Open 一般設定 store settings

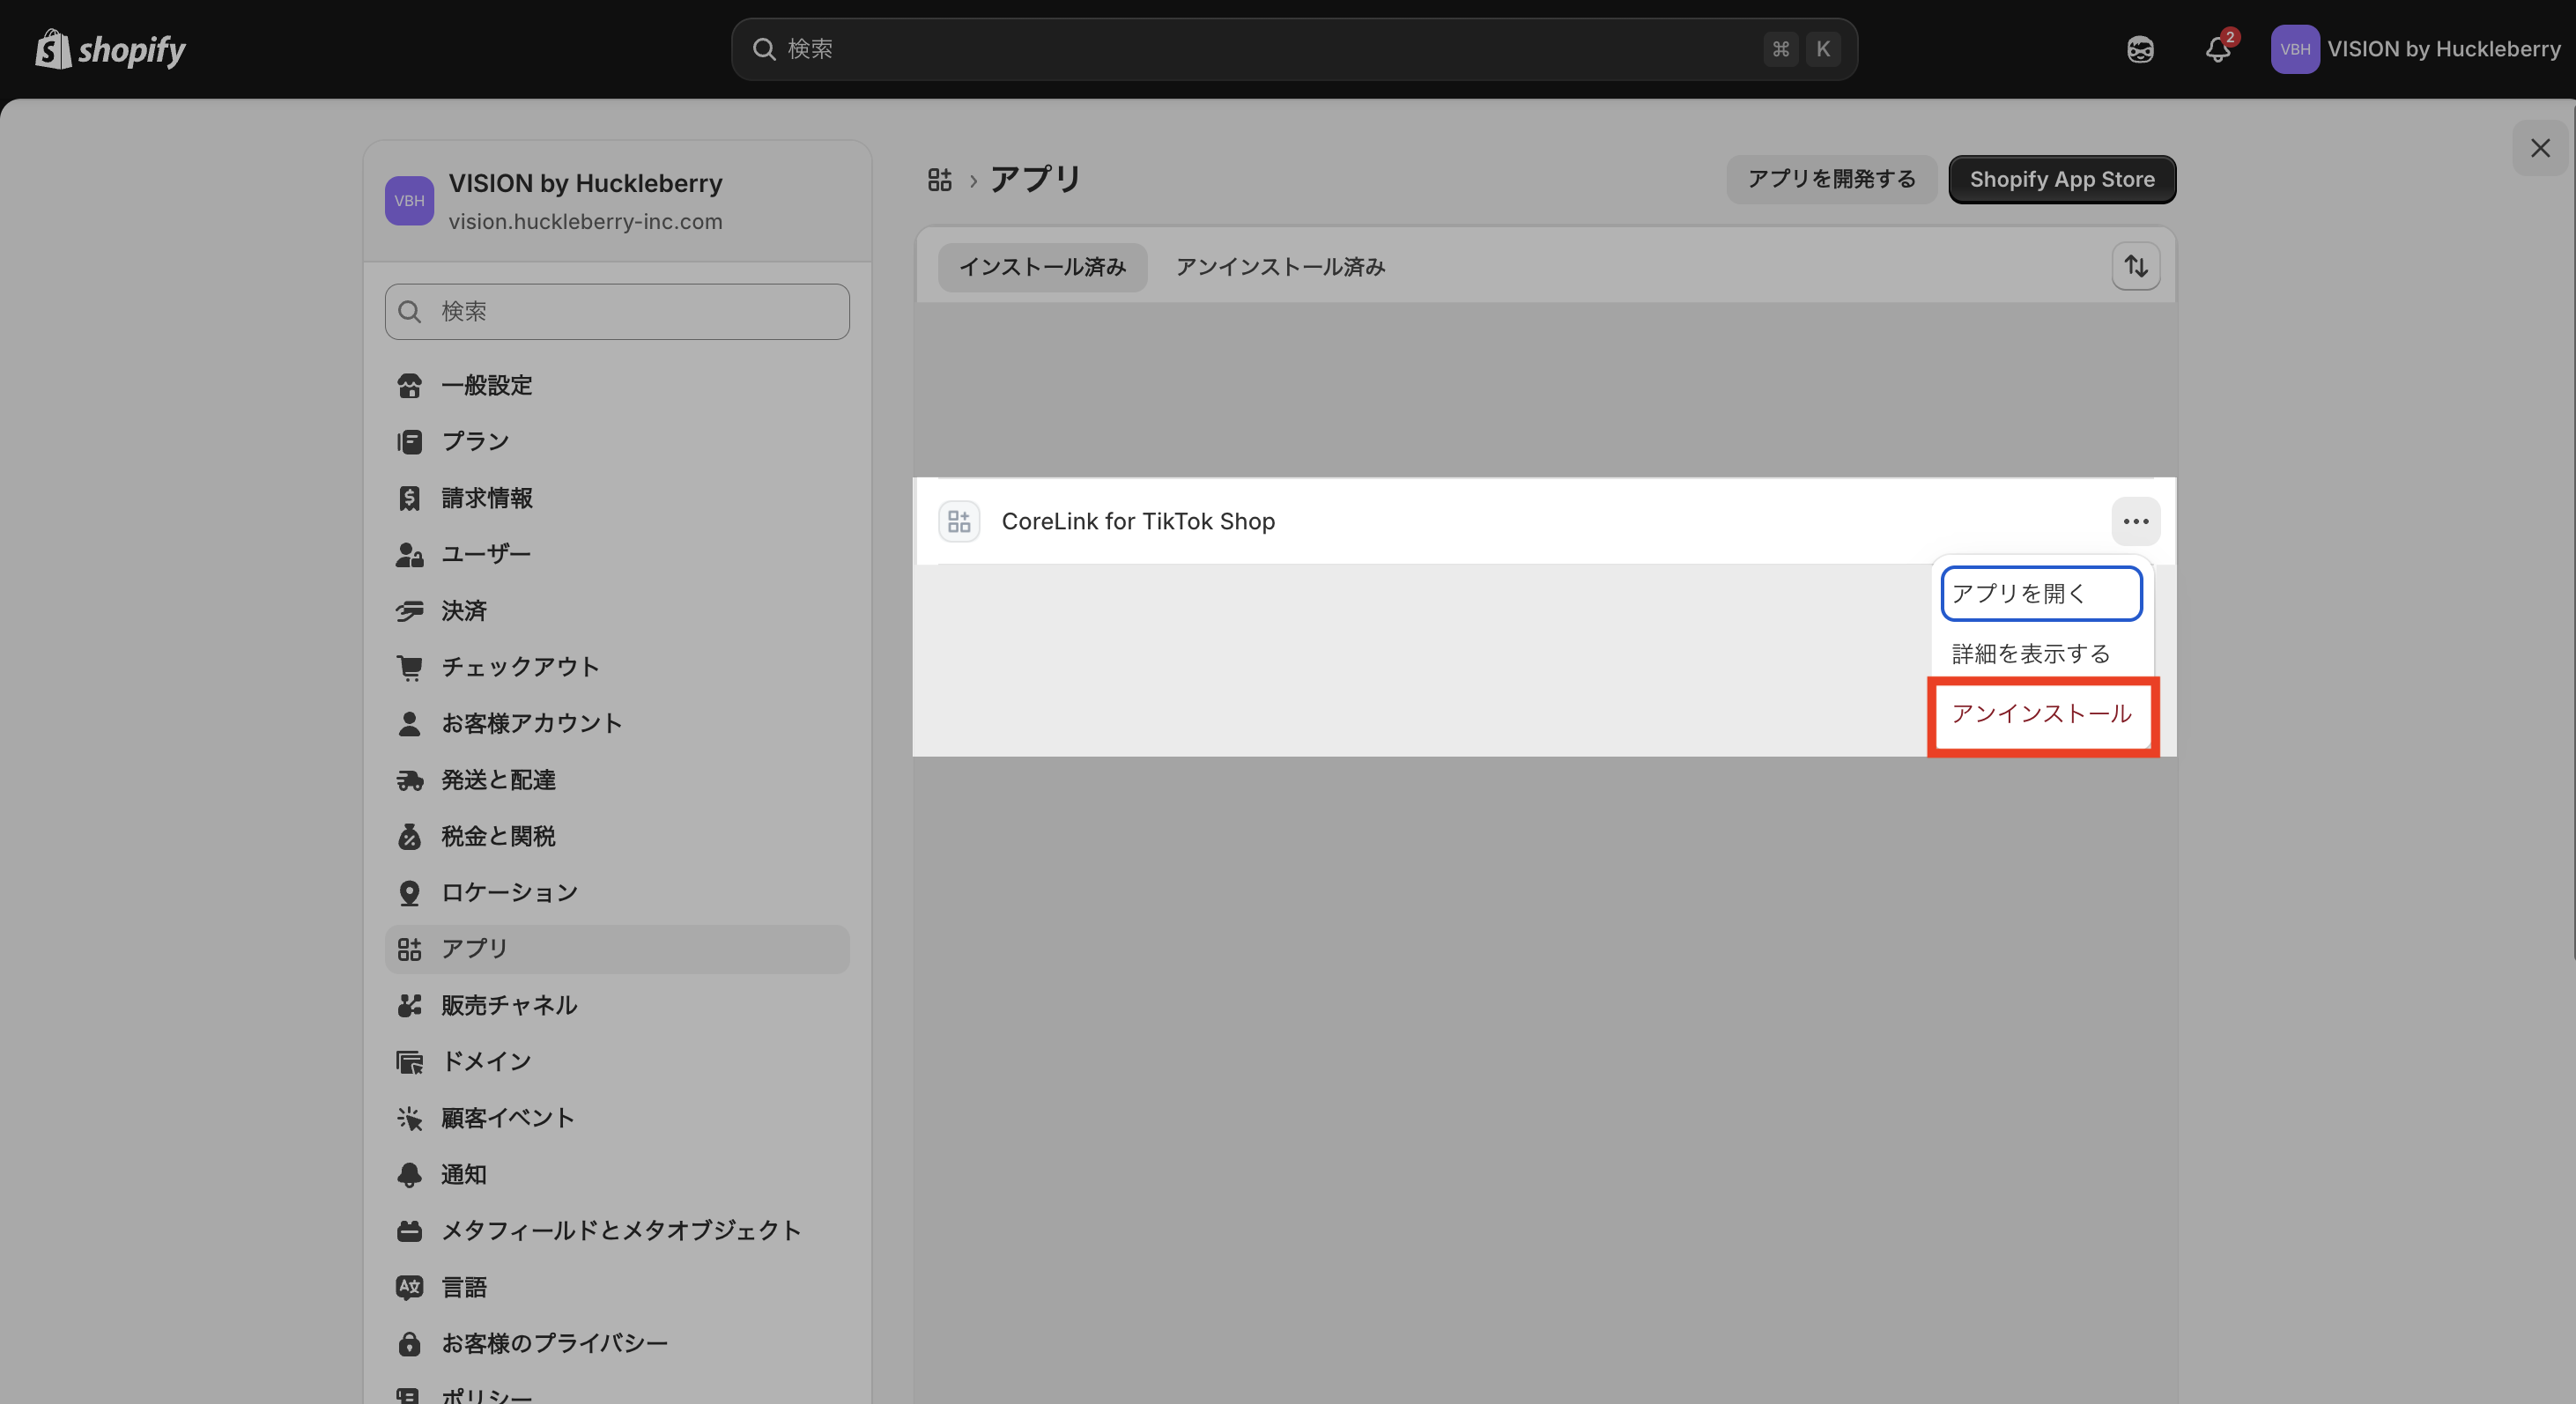click(486, 385)
